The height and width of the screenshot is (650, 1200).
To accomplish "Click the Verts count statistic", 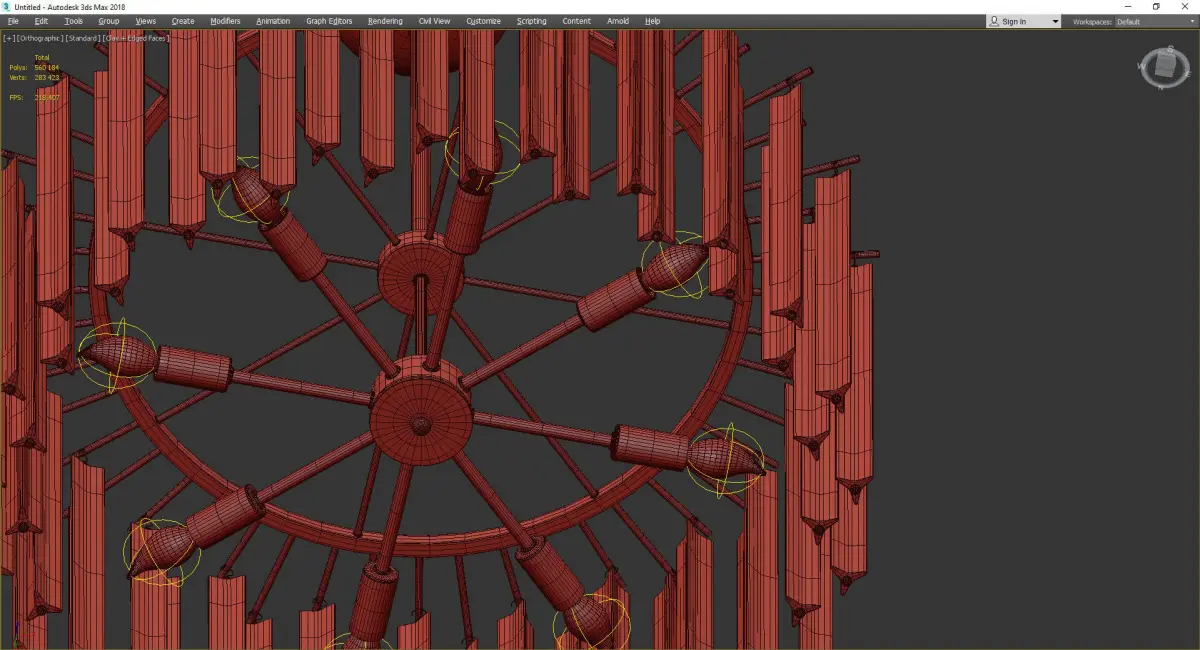I will [x=34, y=76].
